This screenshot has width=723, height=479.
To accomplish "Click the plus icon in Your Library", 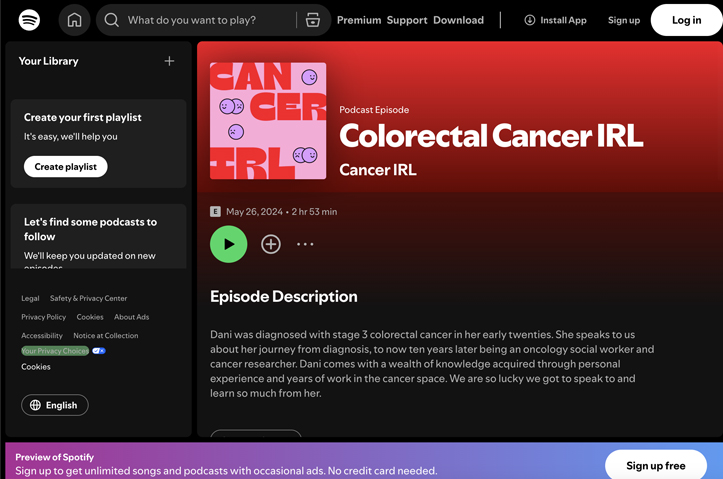I will coord(169,61).
